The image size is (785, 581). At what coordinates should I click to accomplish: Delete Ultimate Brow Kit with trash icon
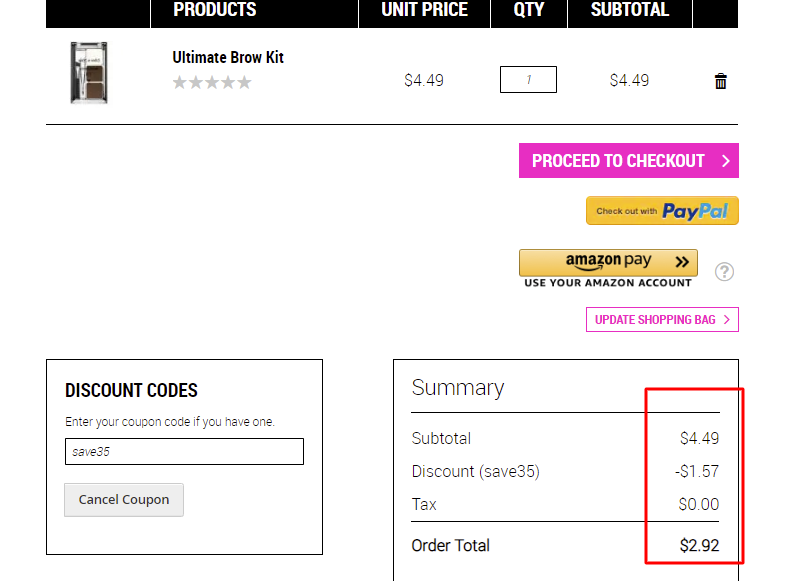coord(720,81)
